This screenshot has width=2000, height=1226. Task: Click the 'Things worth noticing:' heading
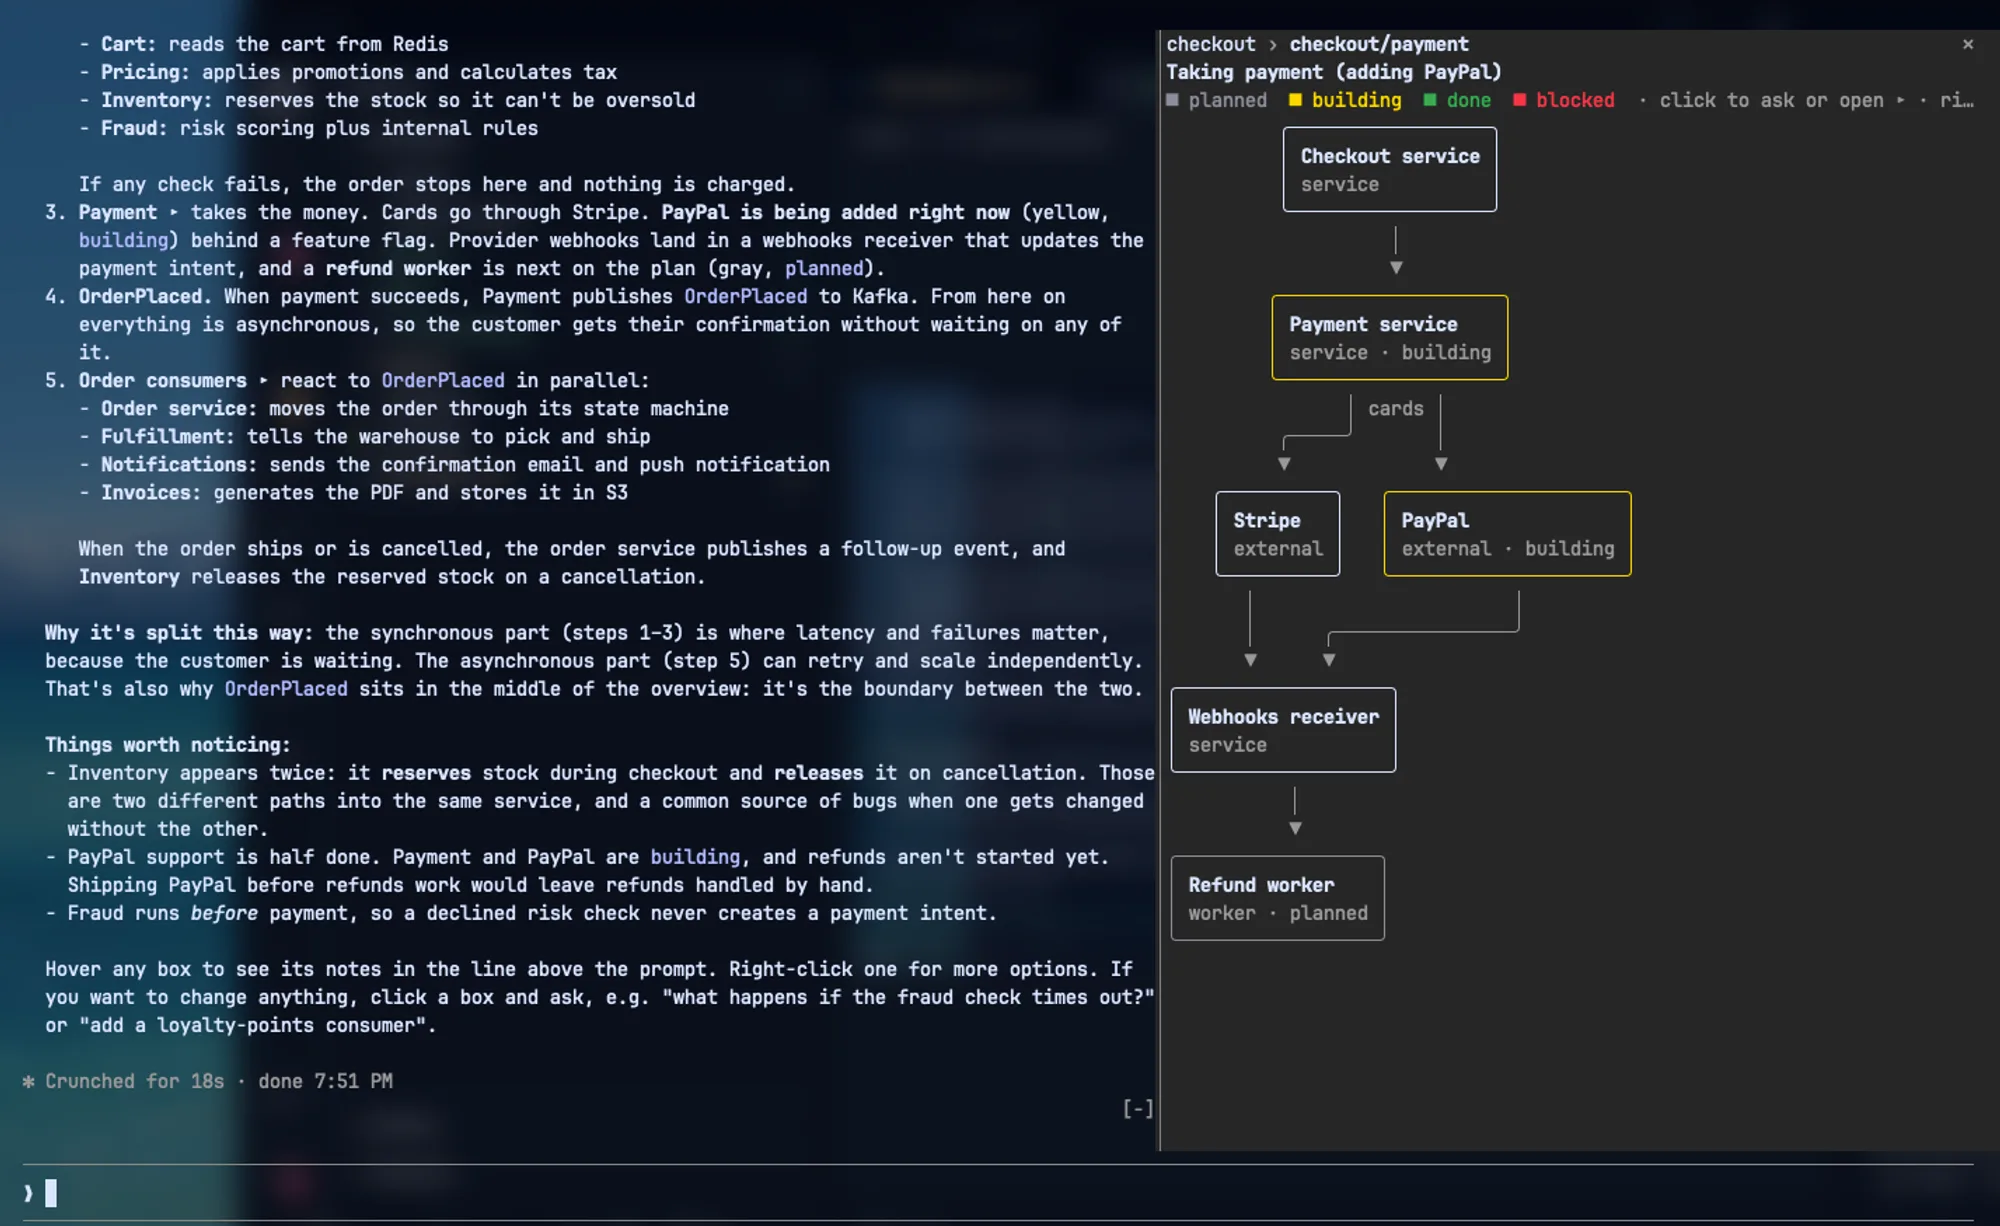(167, 745)
